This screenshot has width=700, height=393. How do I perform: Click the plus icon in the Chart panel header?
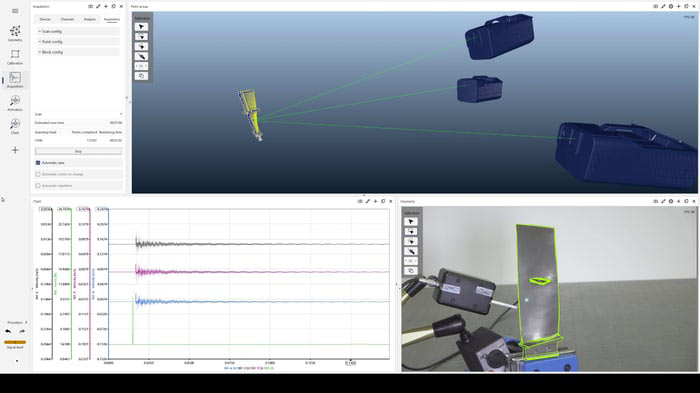[x=375, y=201]
